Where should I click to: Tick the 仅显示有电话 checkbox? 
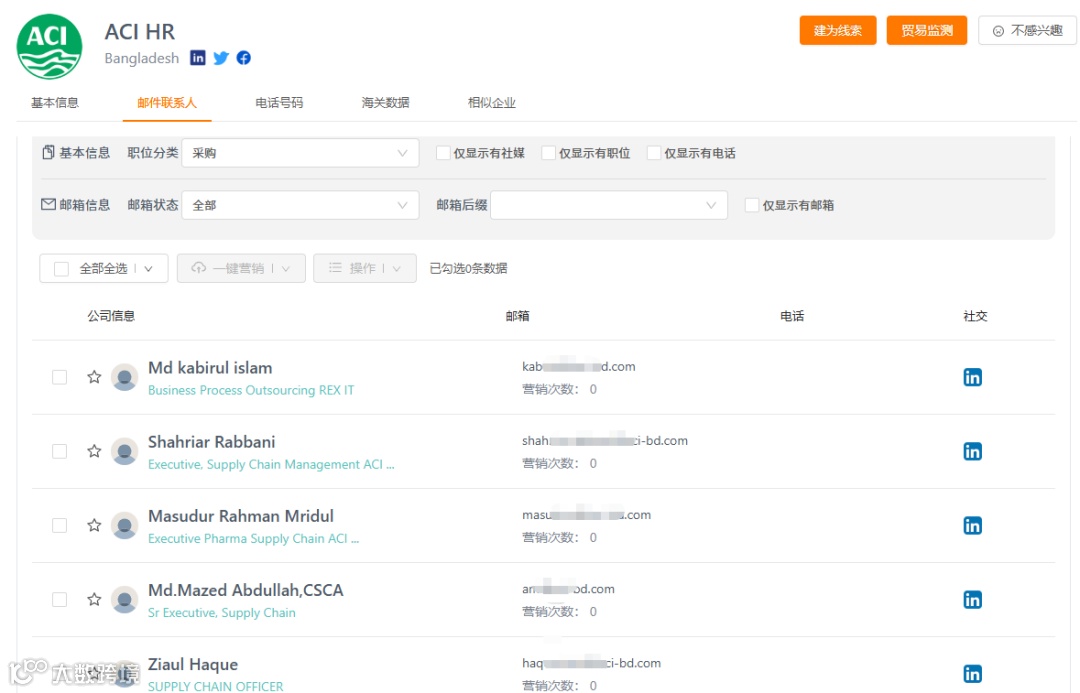(x=654, y=153)
